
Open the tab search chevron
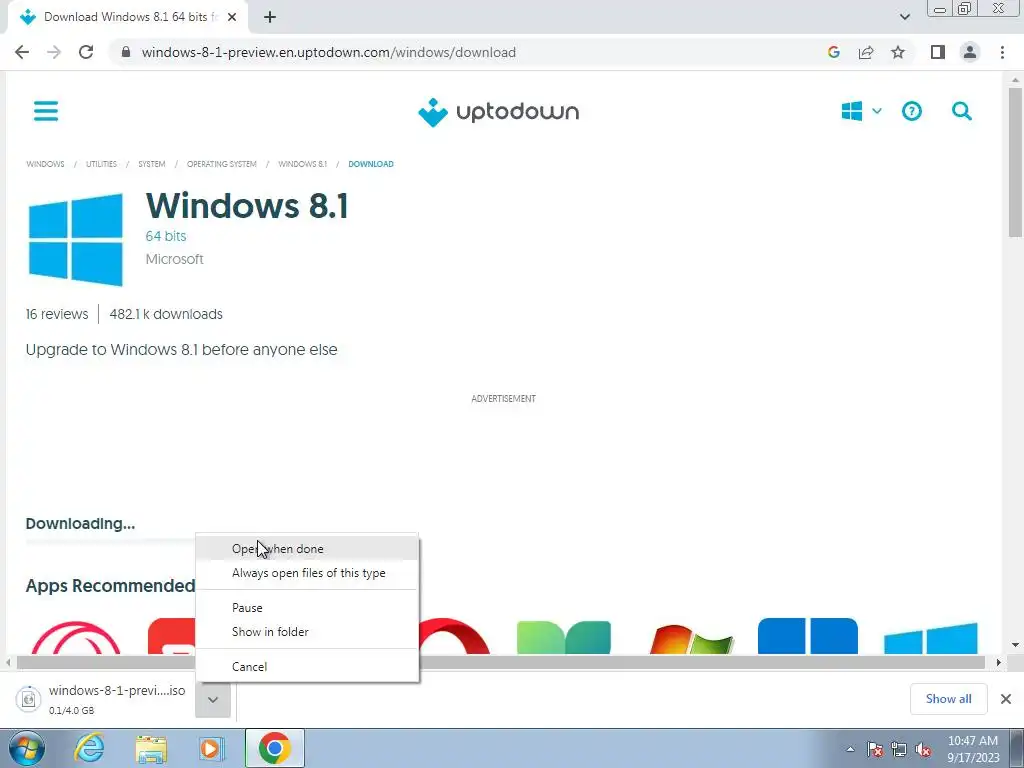pos(904,17)
